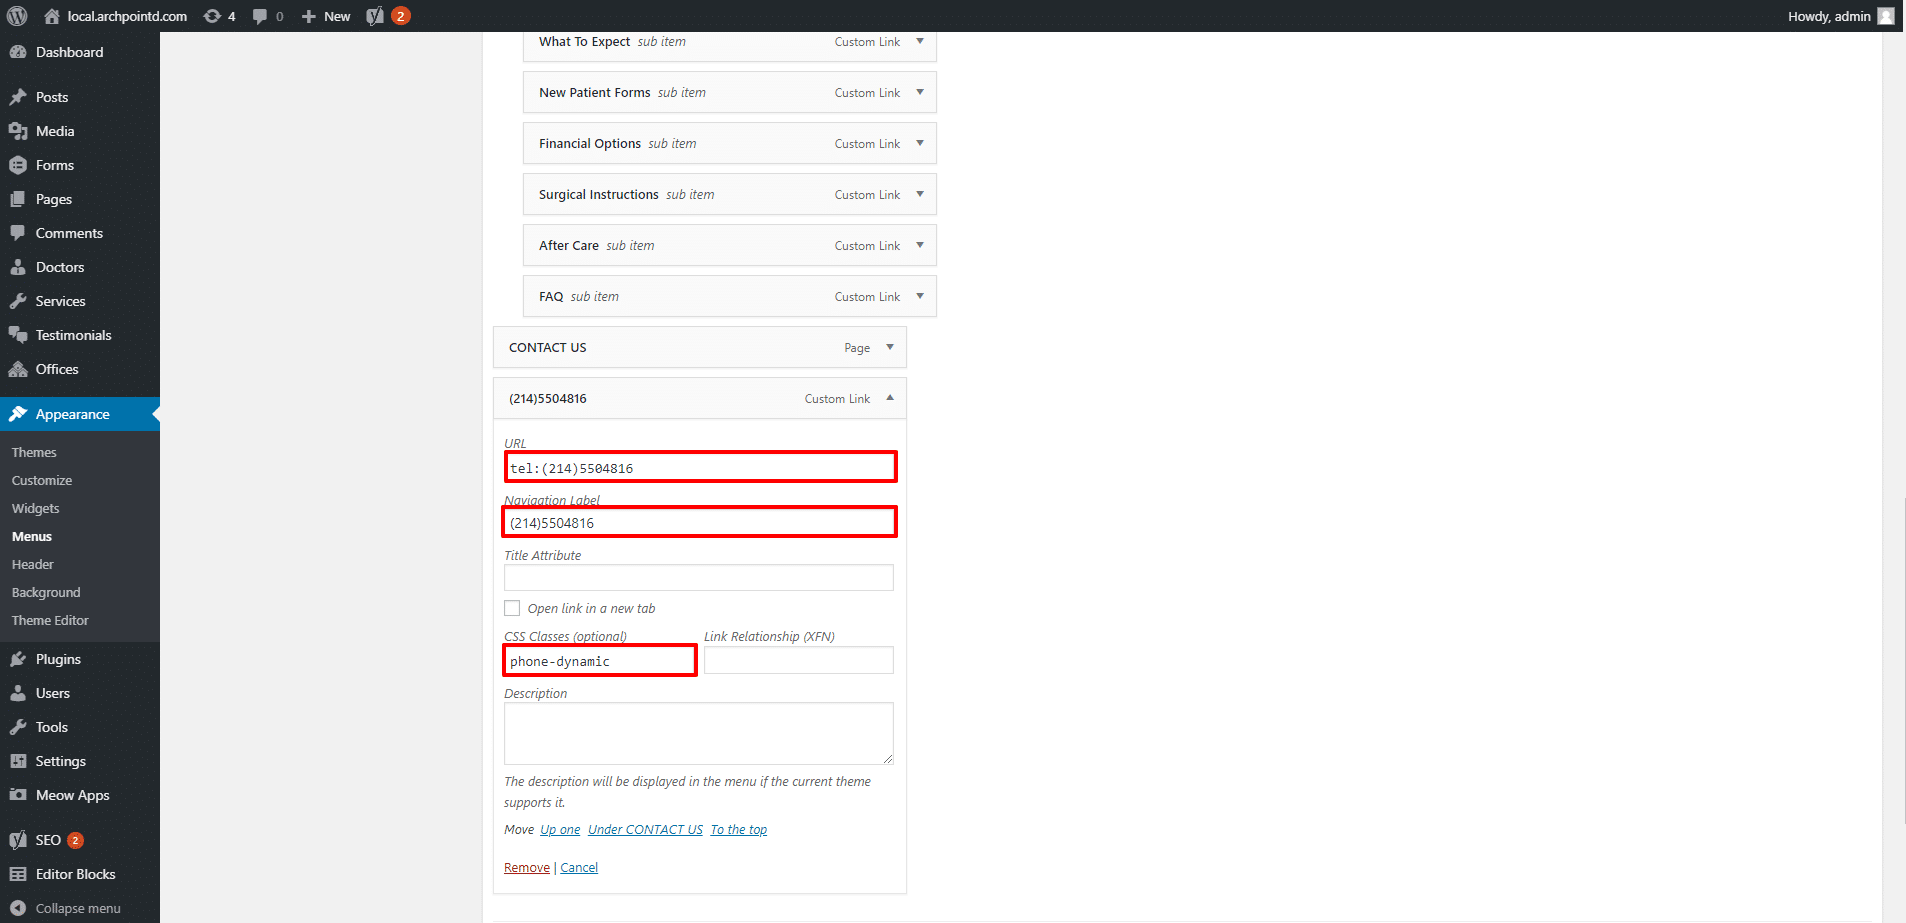Focus the URL field with tel:(214)5504816
1906x923 pixels.
(x=700, y=467)
